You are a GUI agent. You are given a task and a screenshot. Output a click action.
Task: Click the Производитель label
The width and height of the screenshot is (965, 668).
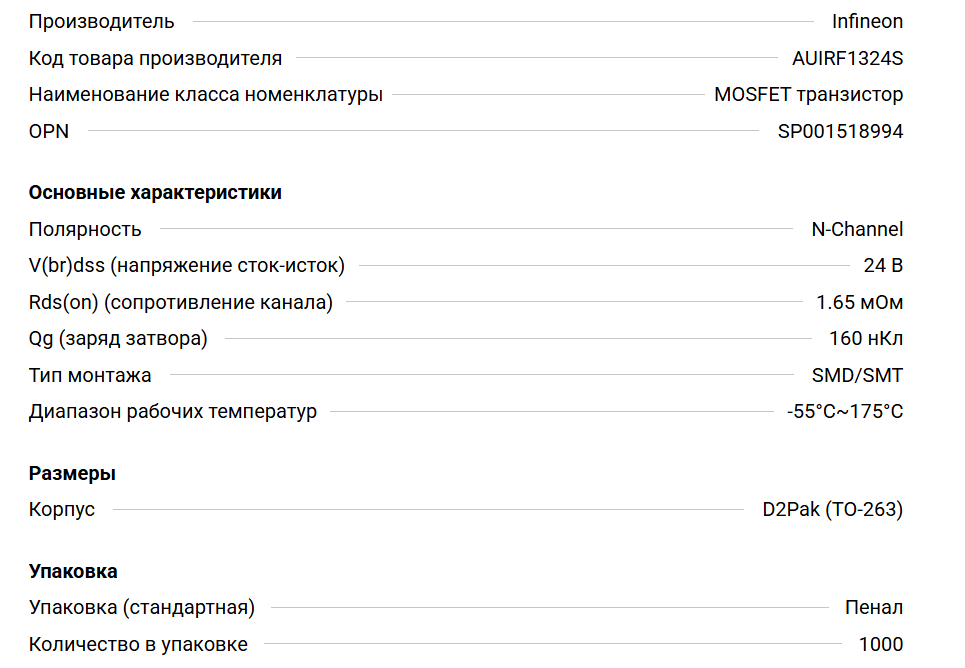click(x=101, y=21)
